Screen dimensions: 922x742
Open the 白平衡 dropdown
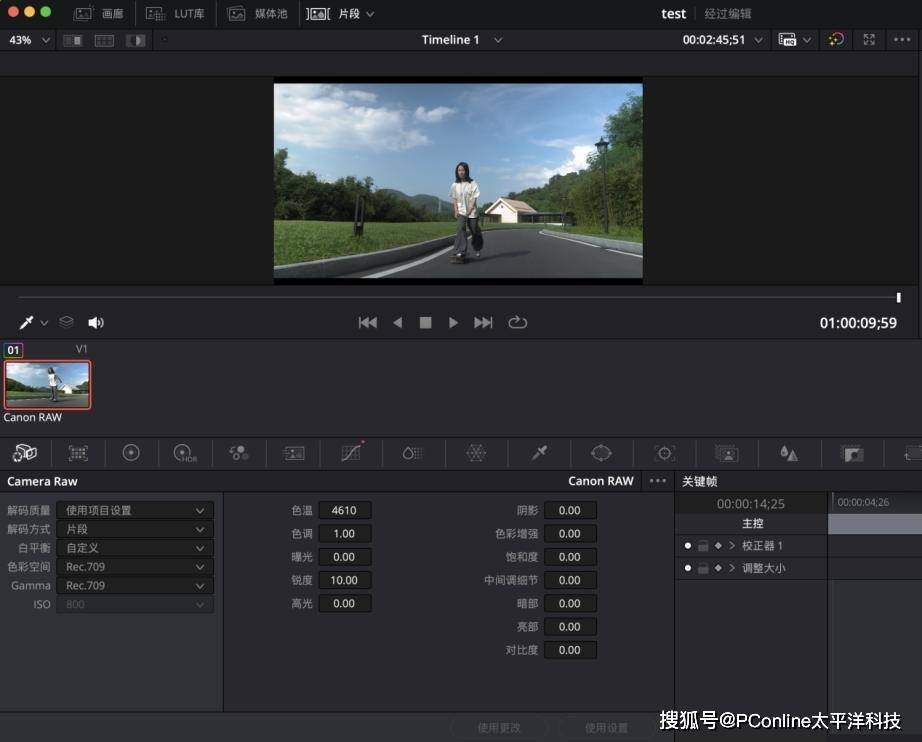tap(134, 548)
